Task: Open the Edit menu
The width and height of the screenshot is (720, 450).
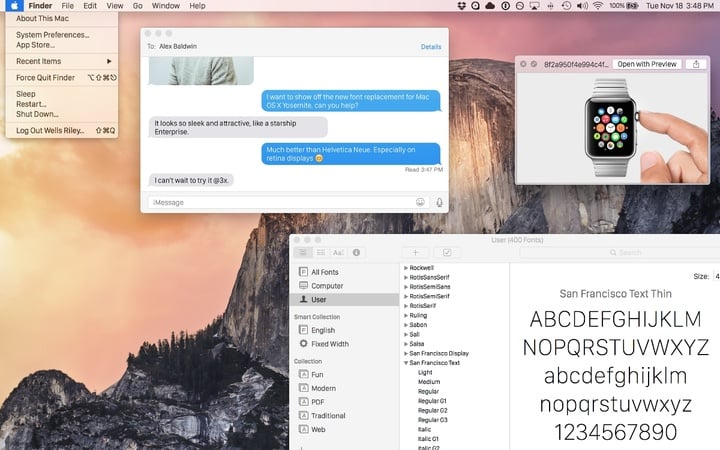Action: point(90,6)
